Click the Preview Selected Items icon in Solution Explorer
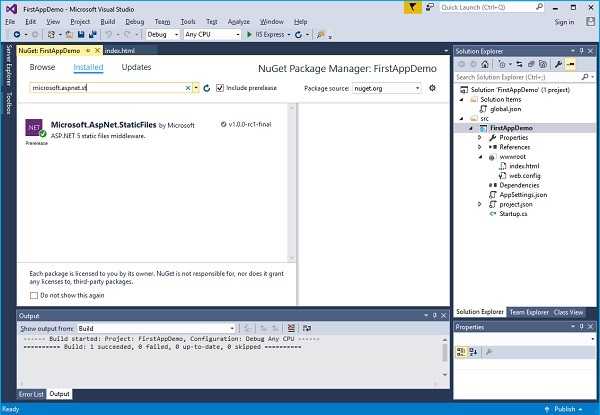 (571, 64)
